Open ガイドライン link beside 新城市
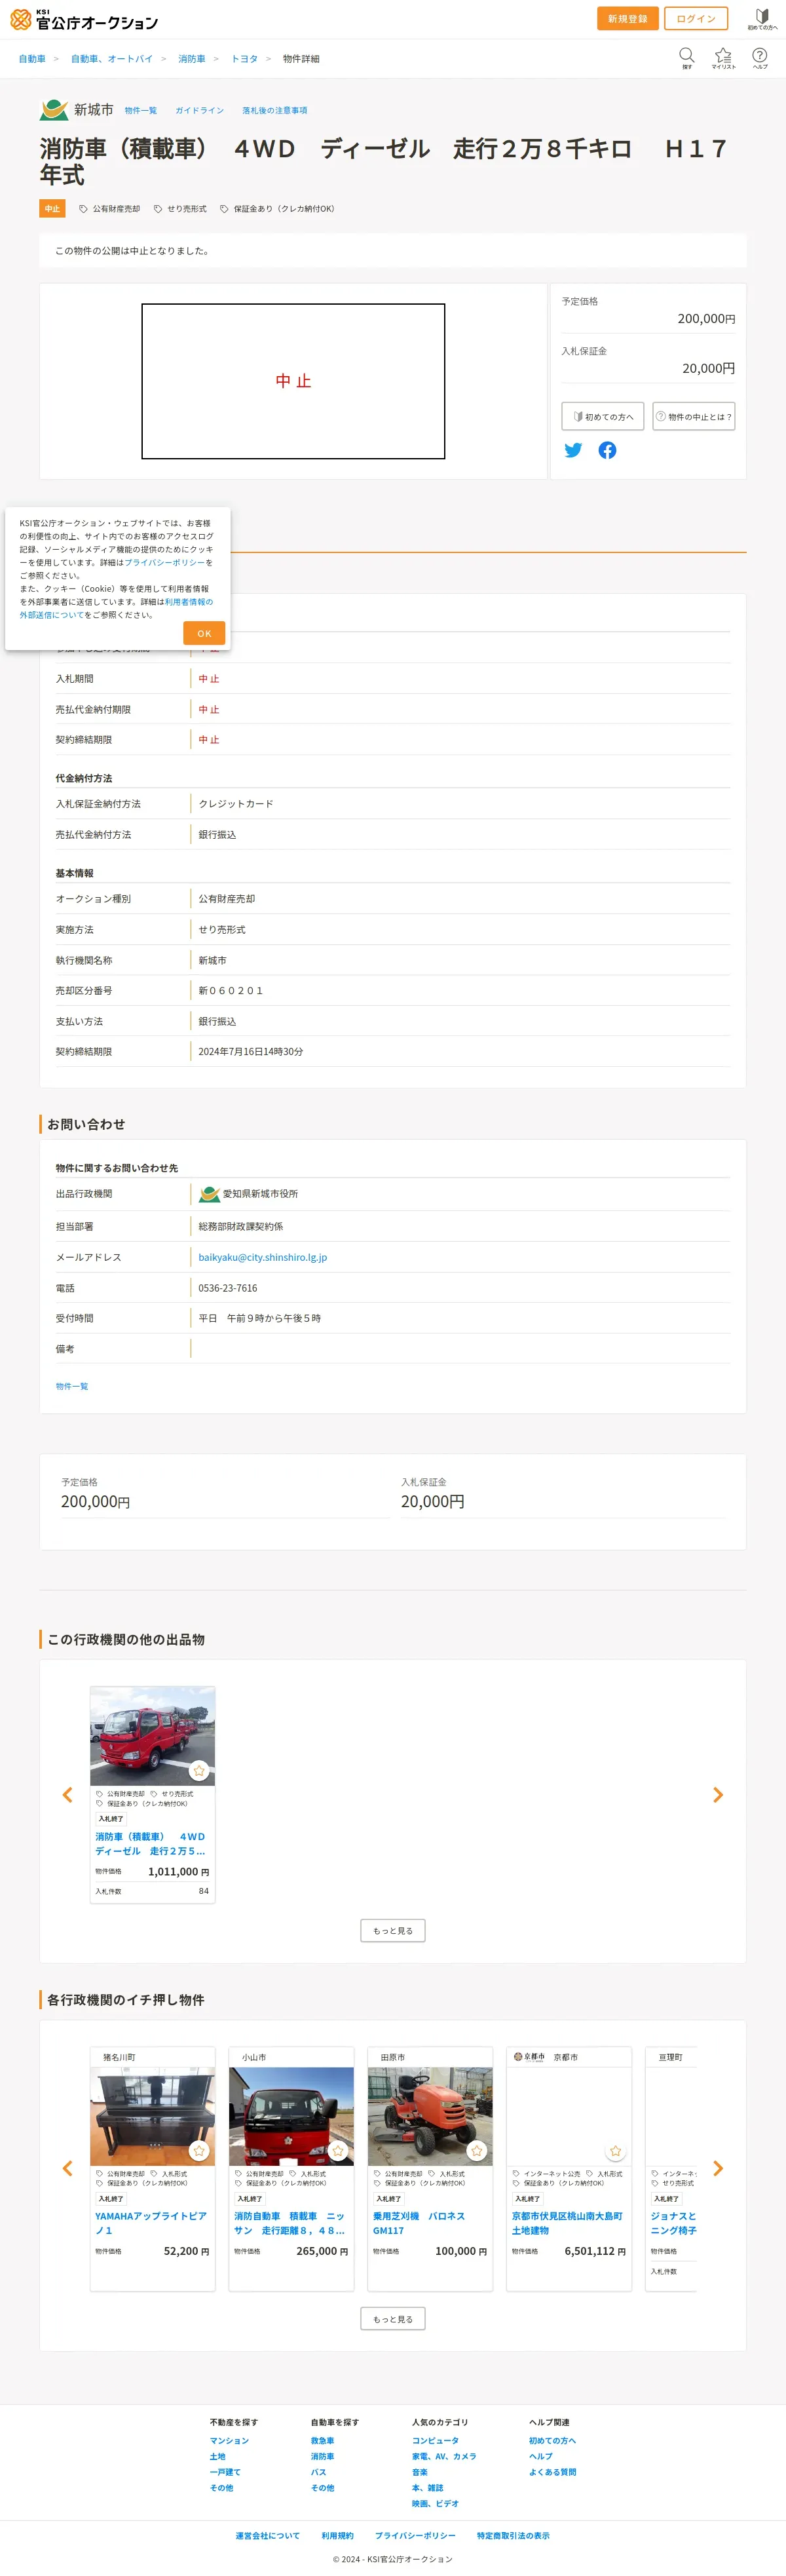 coord(200,111)
